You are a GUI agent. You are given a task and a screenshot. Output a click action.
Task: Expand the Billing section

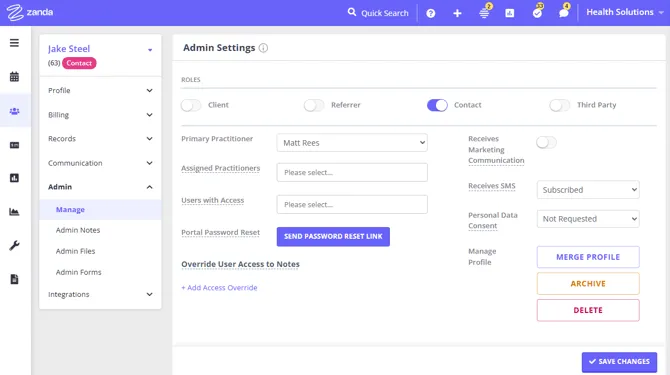[x=100, y=115]
